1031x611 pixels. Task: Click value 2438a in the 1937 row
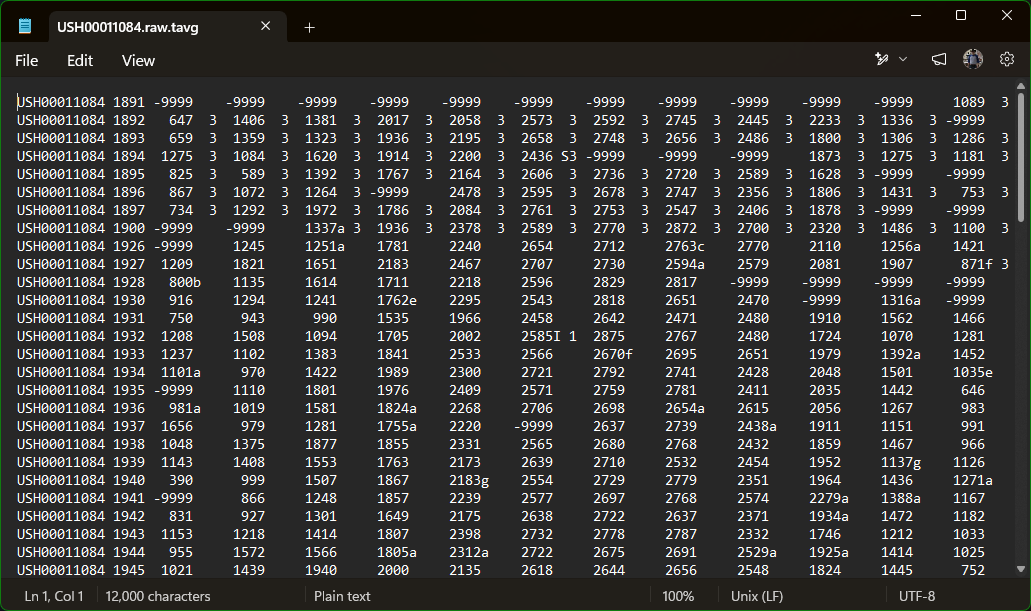[757, 426]
